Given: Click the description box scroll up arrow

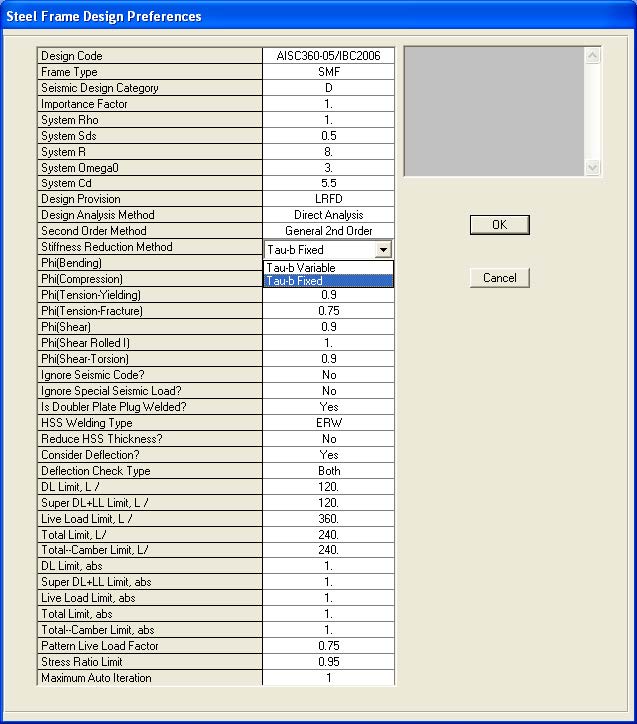Looking at the screenshot, I should (592, 56).
